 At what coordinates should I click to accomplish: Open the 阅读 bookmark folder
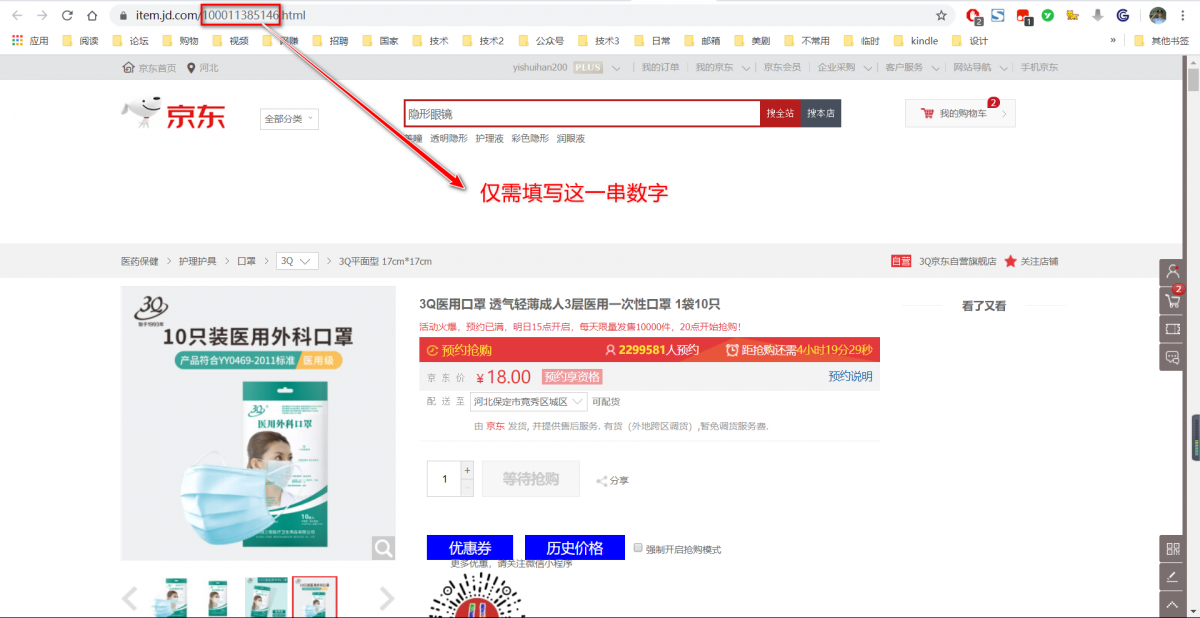(81, 41)
